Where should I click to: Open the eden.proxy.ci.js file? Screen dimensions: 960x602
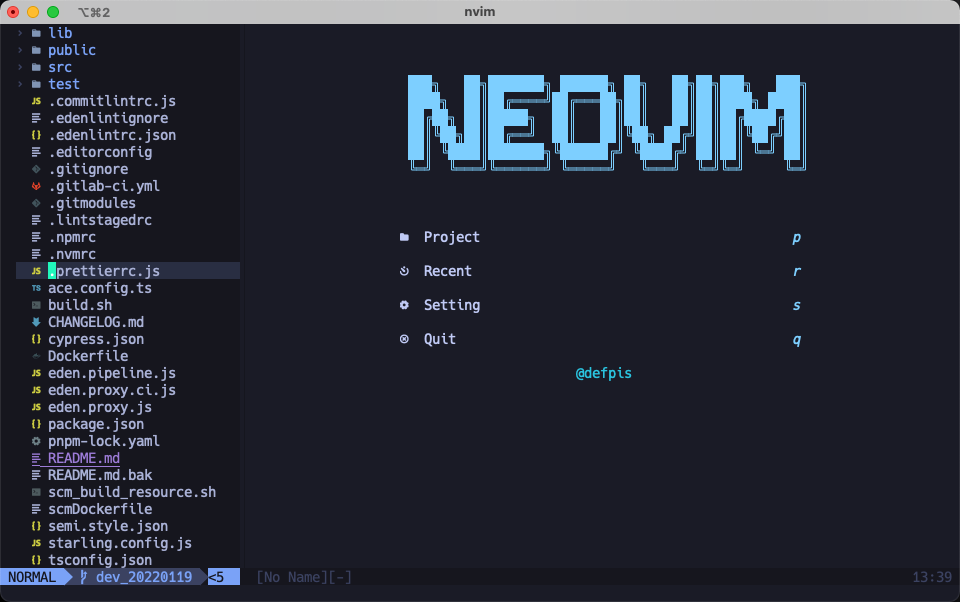pos(112,390)
